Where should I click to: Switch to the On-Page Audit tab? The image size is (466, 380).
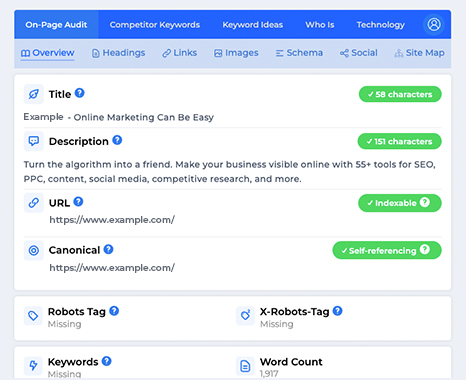[x=56, y=25]
